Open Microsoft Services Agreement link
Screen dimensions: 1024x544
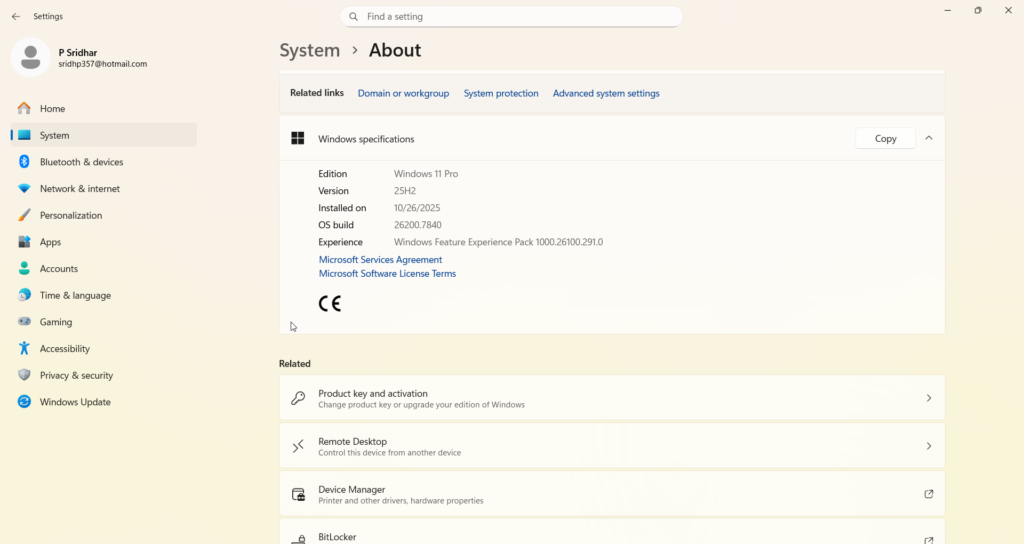[x=380, y=259]
